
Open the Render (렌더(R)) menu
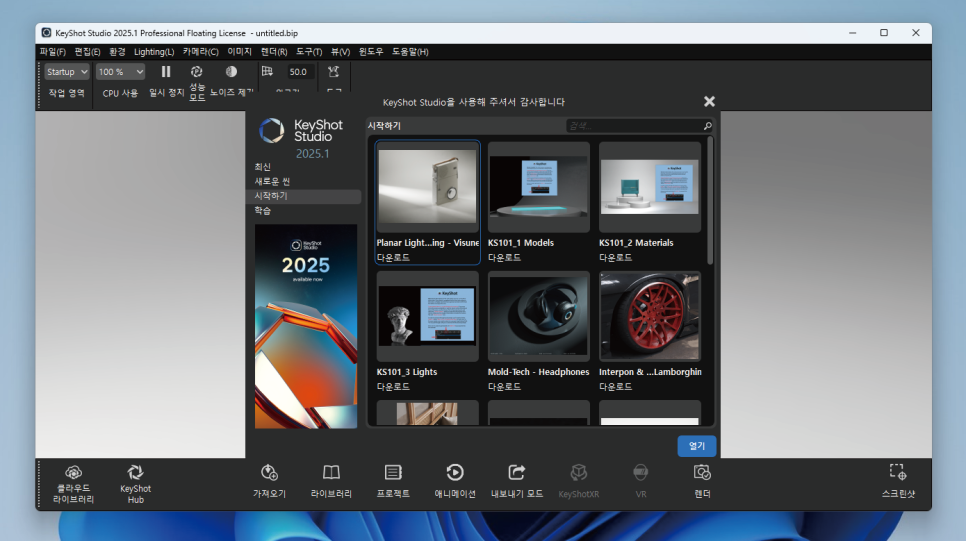click(274, 52)
